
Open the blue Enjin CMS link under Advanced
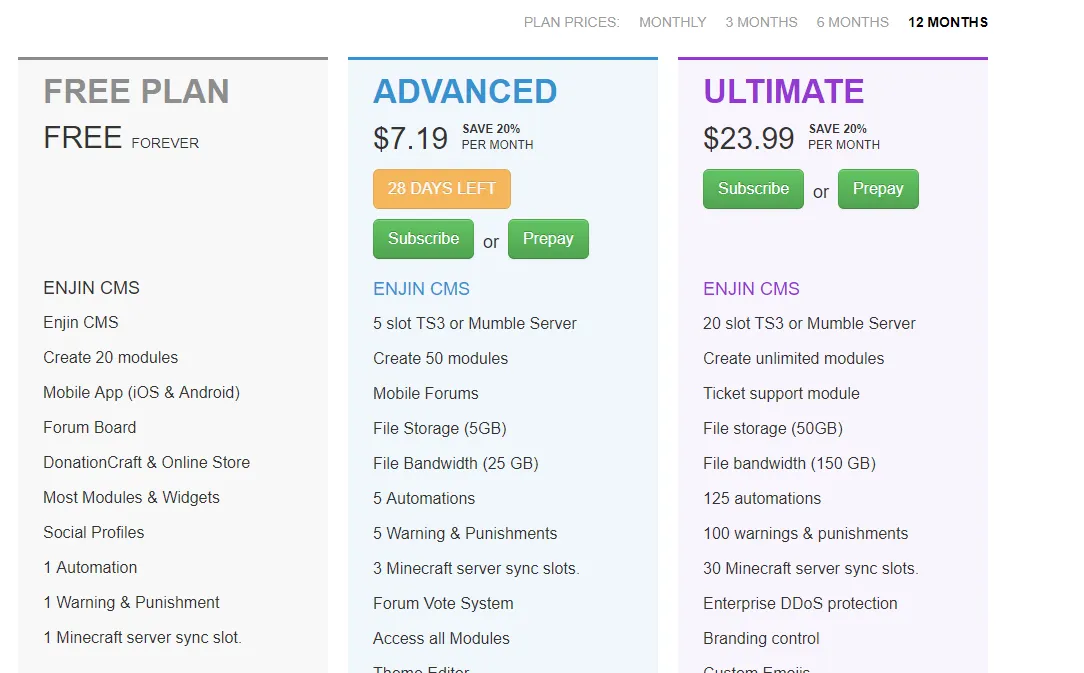[421, 289]
